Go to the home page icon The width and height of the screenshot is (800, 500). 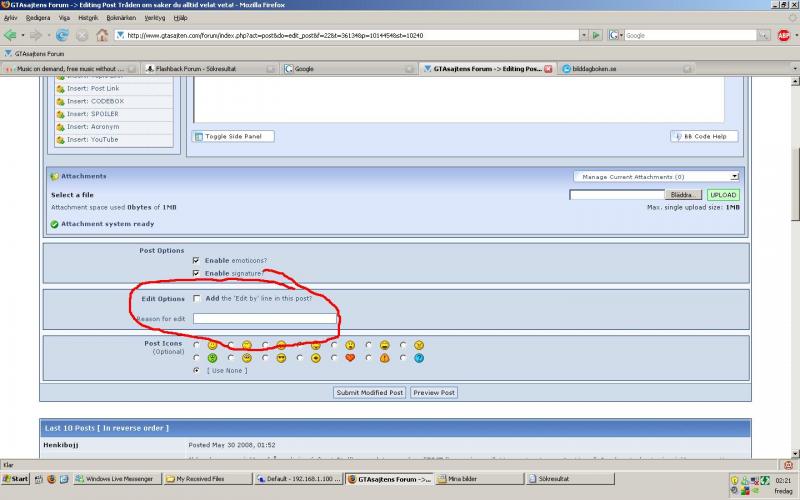[101, 35]
